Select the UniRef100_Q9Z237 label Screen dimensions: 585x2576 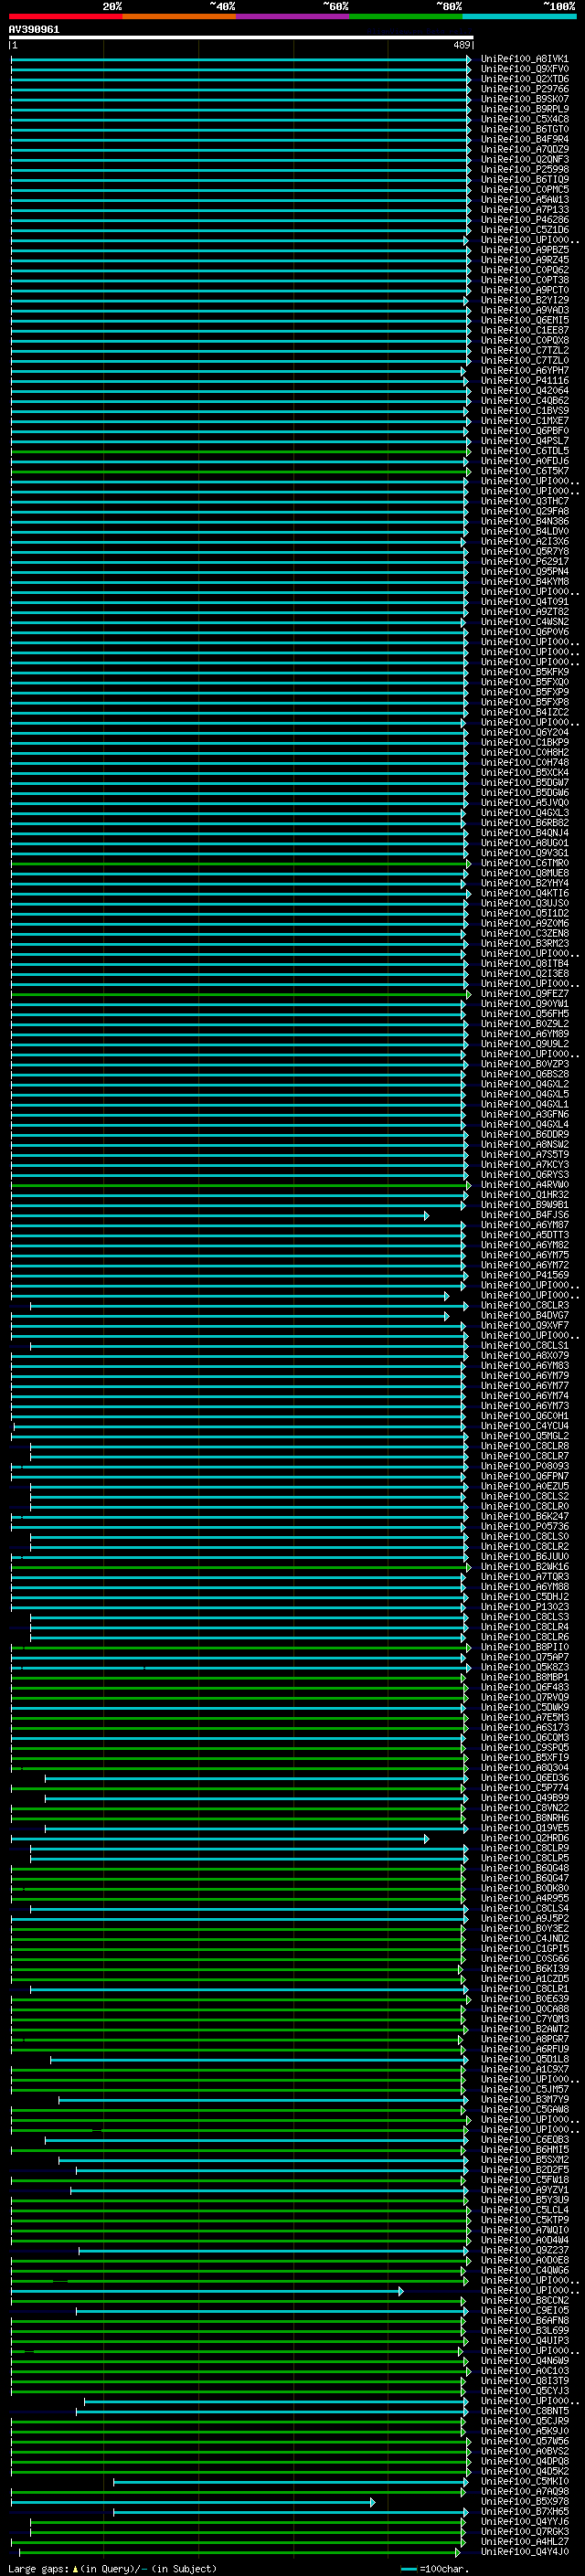point(525,2250)
